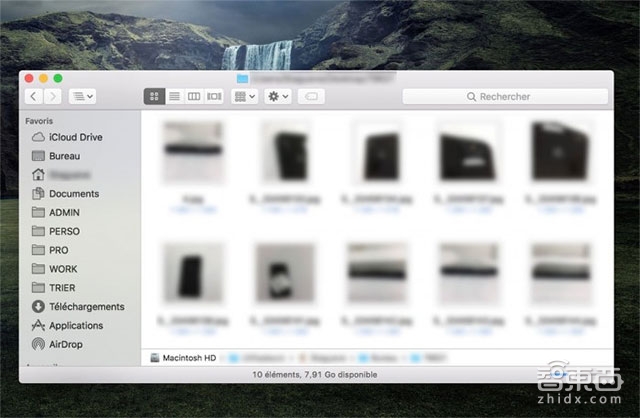Open AirDrop in sidebar
This screenshot has width=640, height=418.
(67, 344)
